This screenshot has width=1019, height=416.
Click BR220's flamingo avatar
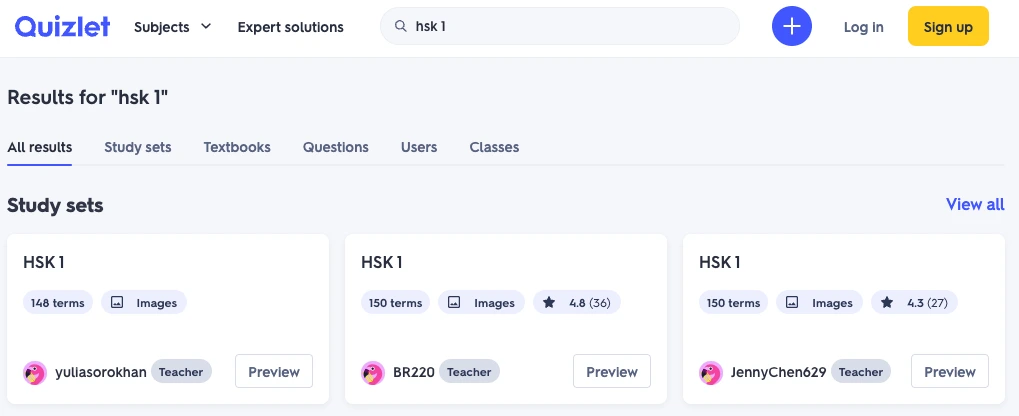pyautogui.click(x=372, y=372)
